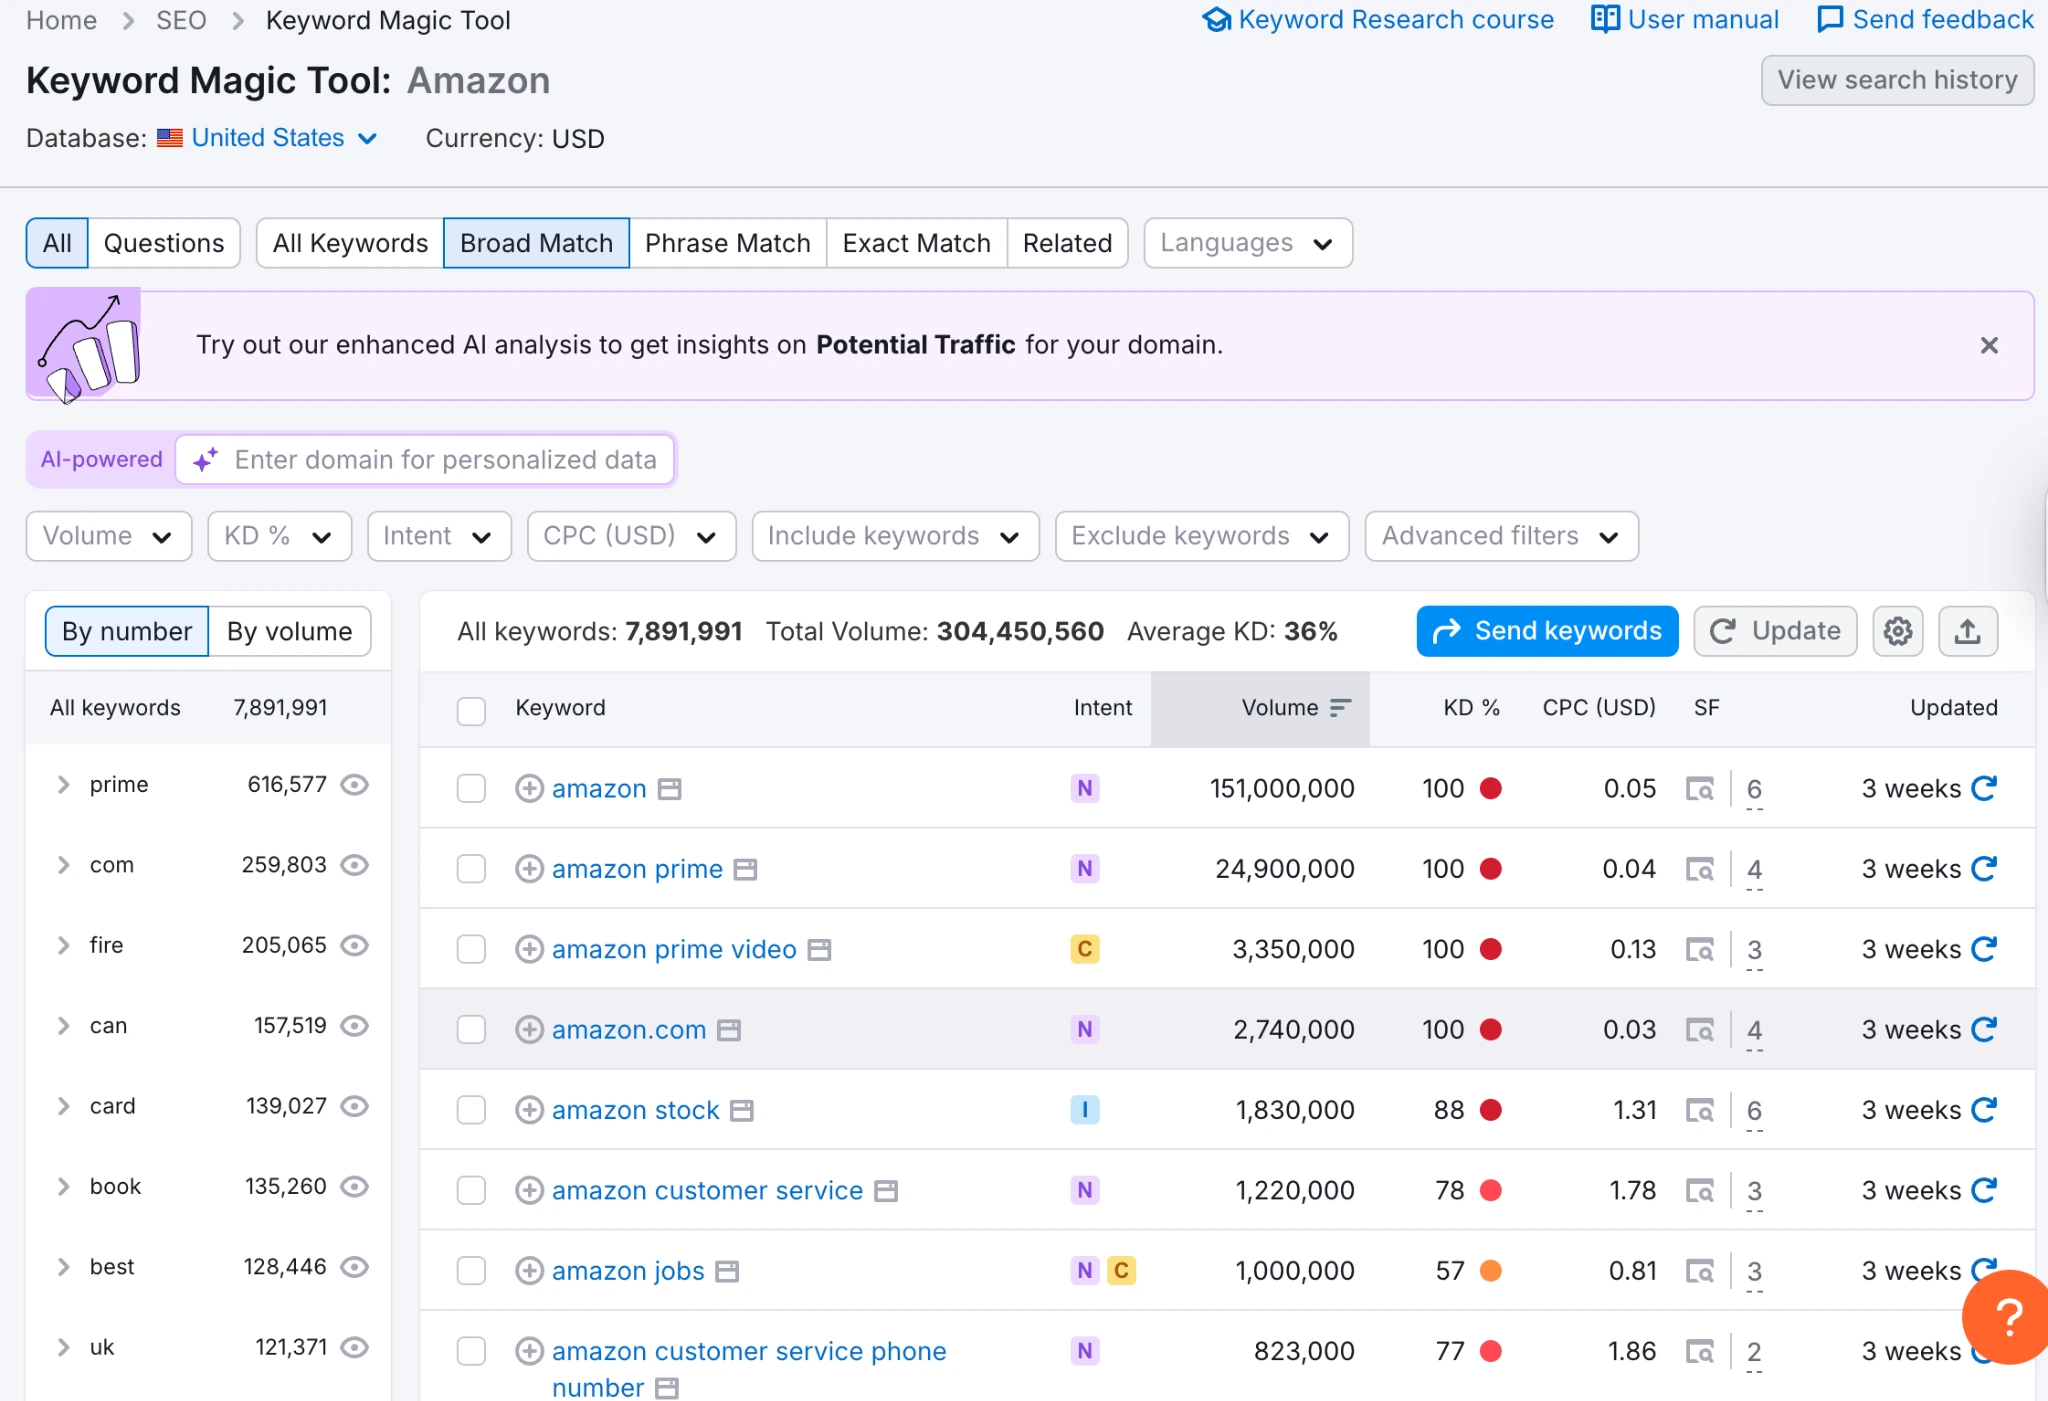2048x1401 pixels.
Task: Close the AI analysis banner
Action: click(x=1989, y=345)
